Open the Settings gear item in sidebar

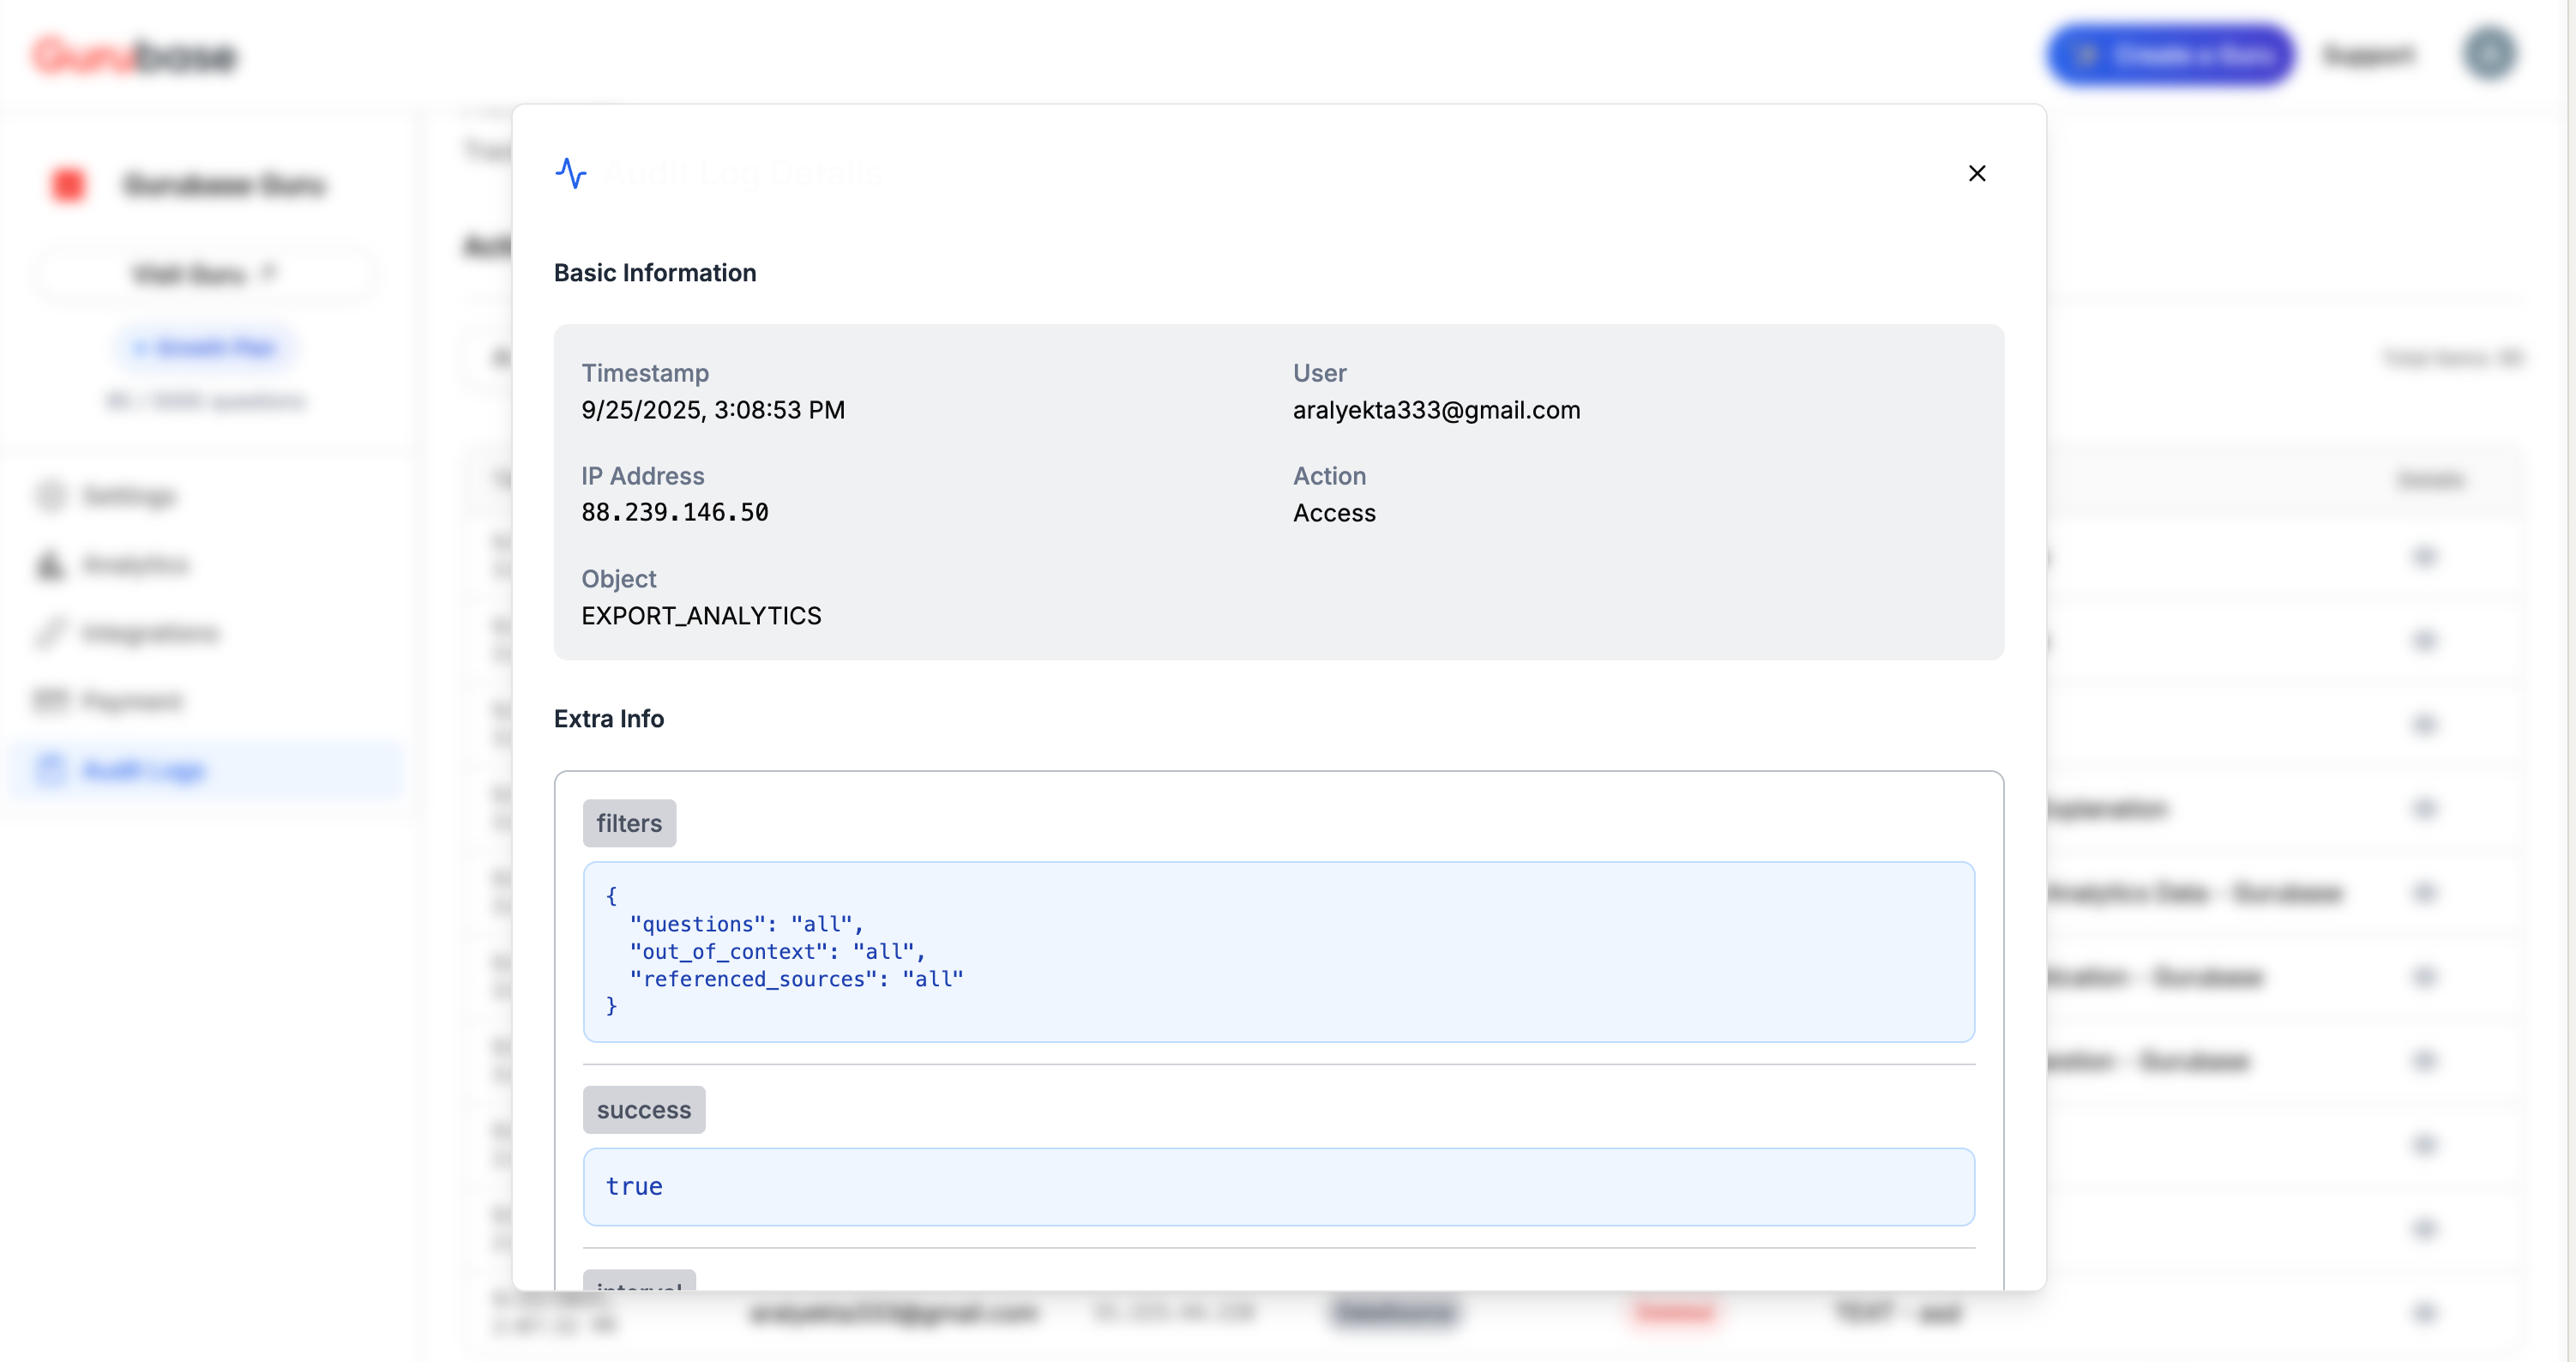(51, 495)
